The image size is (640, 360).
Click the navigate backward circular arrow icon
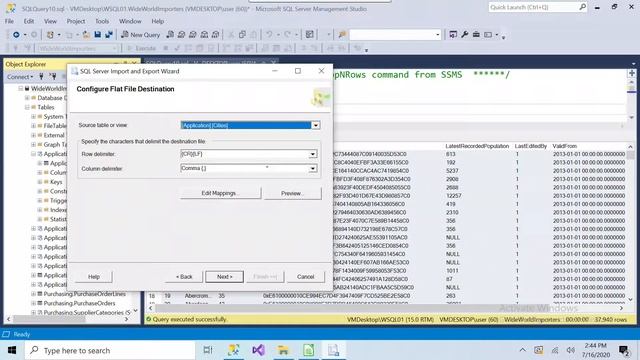coord(16,35)
